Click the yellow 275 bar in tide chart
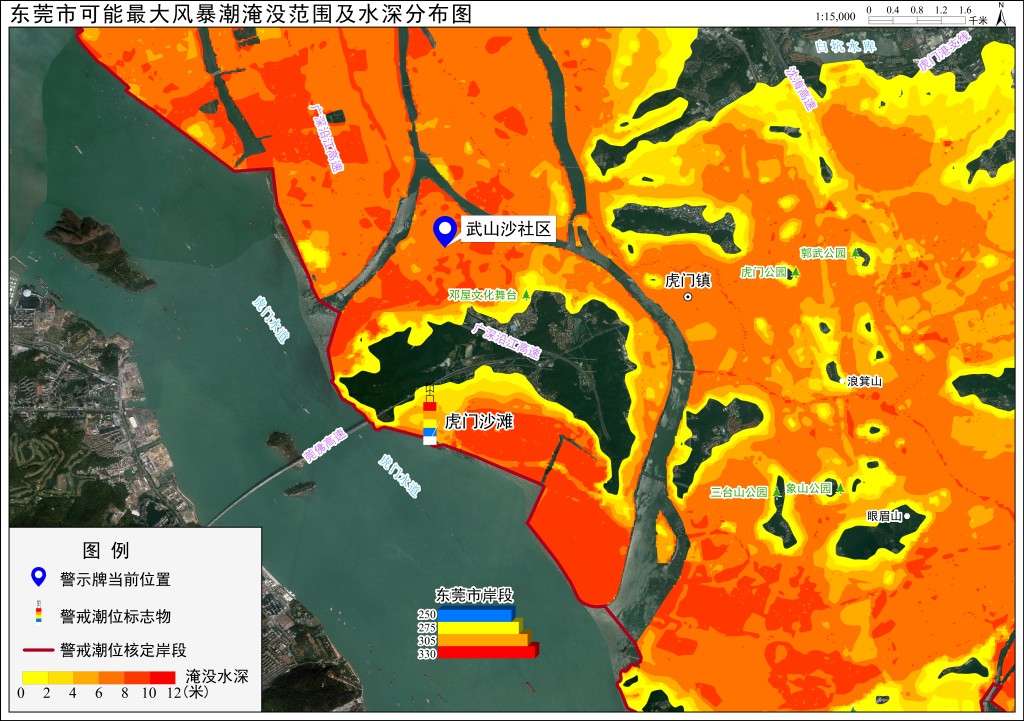Screen dimensions: 1024x721 480,627
